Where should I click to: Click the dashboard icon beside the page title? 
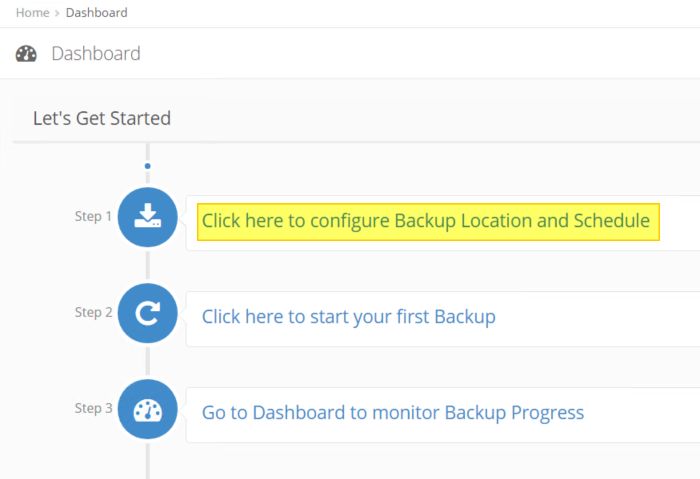tap(26, 54)
